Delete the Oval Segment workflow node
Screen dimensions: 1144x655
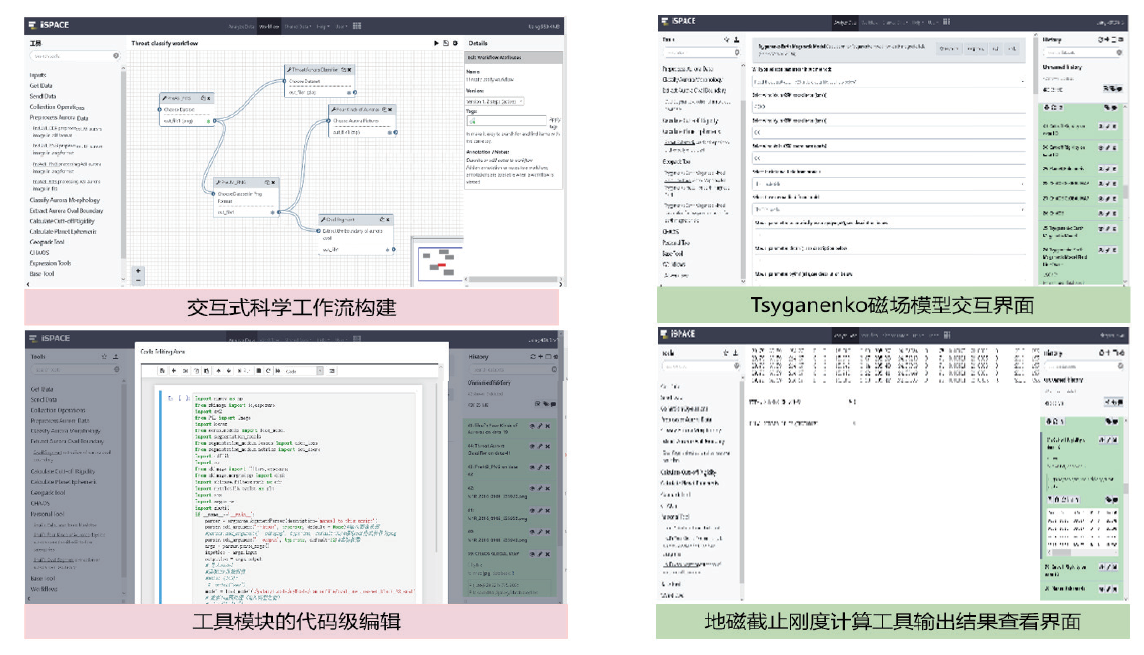388,220
